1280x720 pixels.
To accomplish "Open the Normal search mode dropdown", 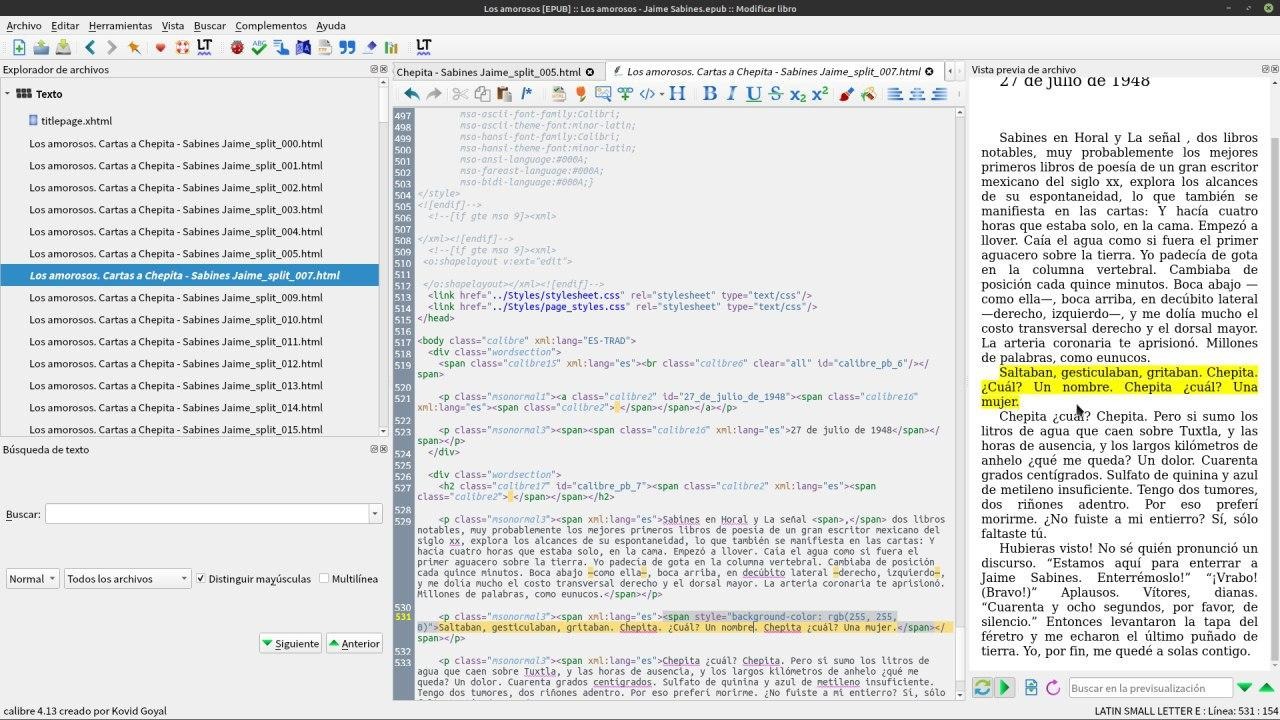I will click(32, 579).
